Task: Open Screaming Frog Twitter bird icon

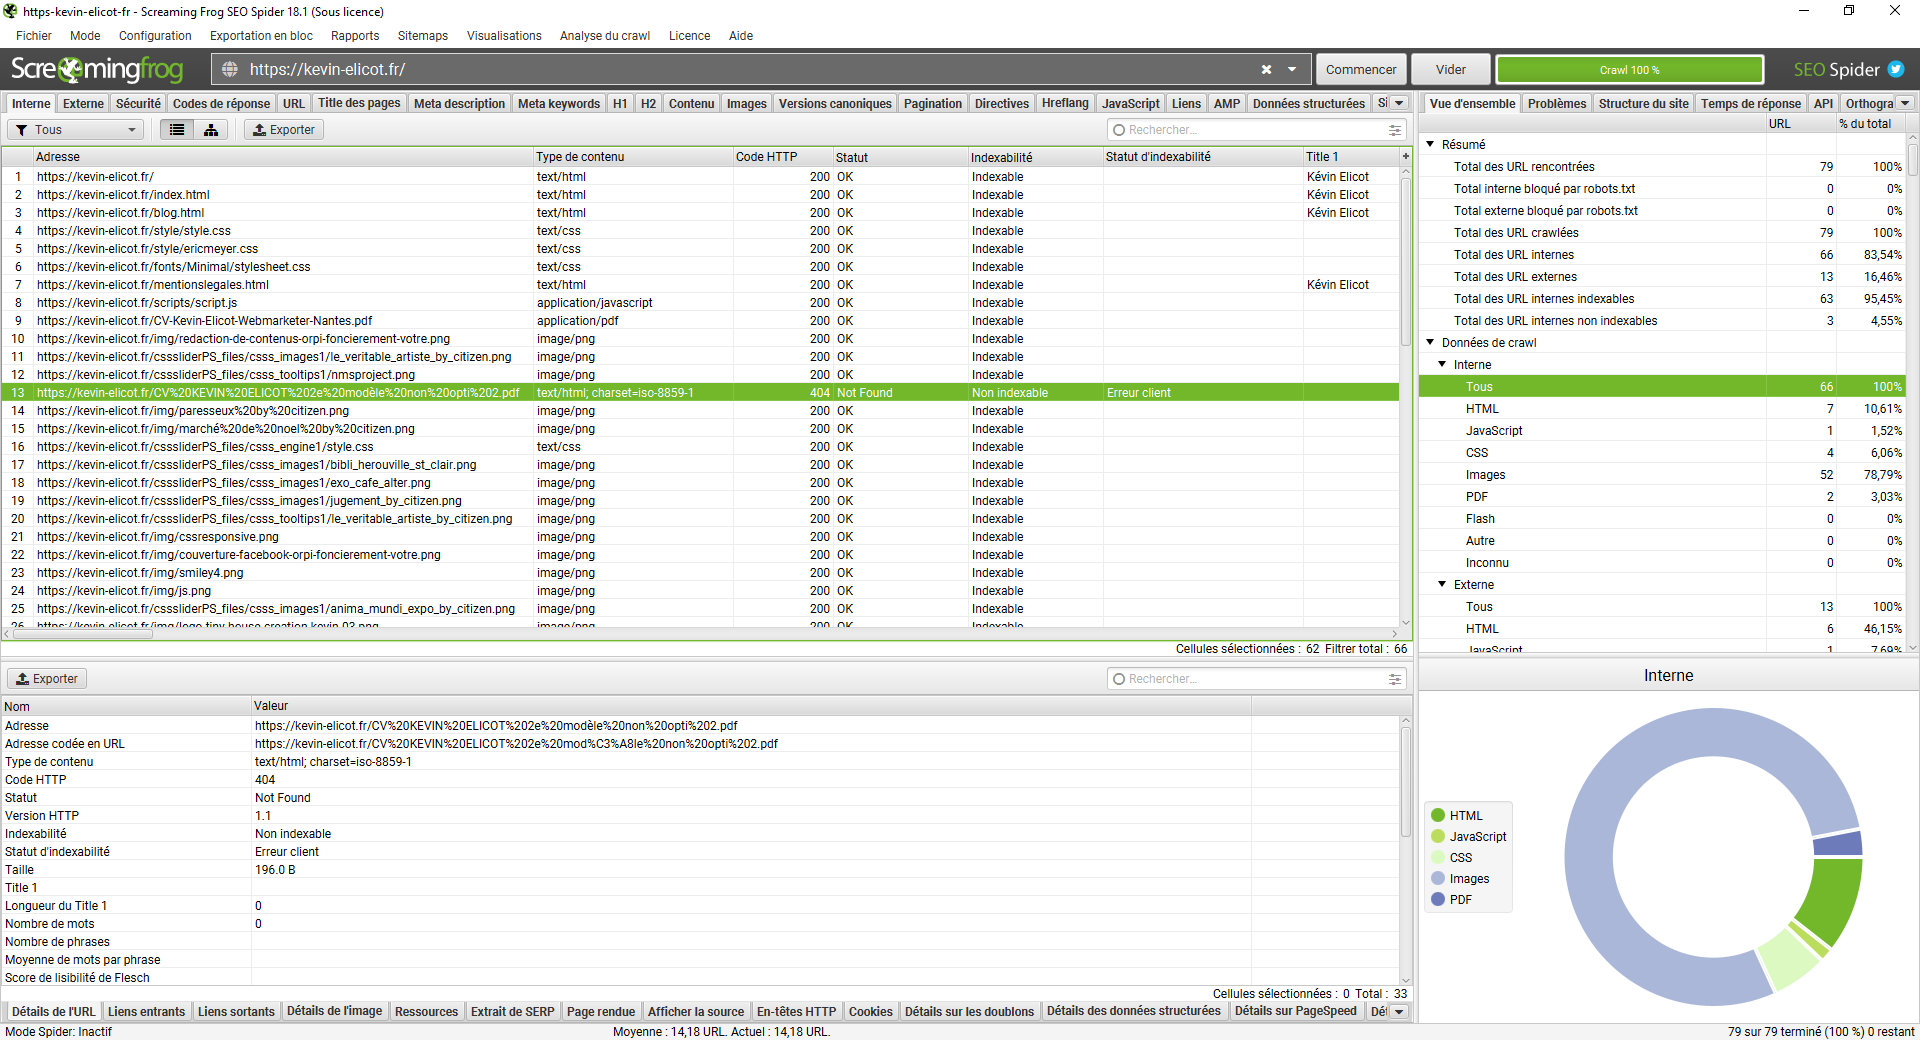Action: [x=1896, y=69]
